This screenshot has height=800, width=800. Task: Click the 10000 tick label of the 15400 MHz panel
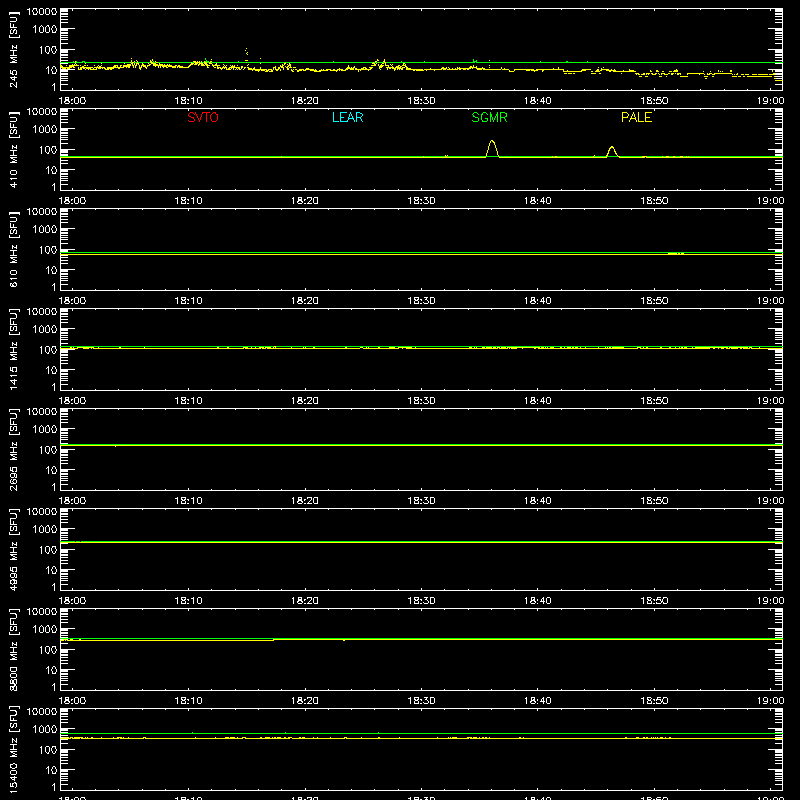point(42,712)
